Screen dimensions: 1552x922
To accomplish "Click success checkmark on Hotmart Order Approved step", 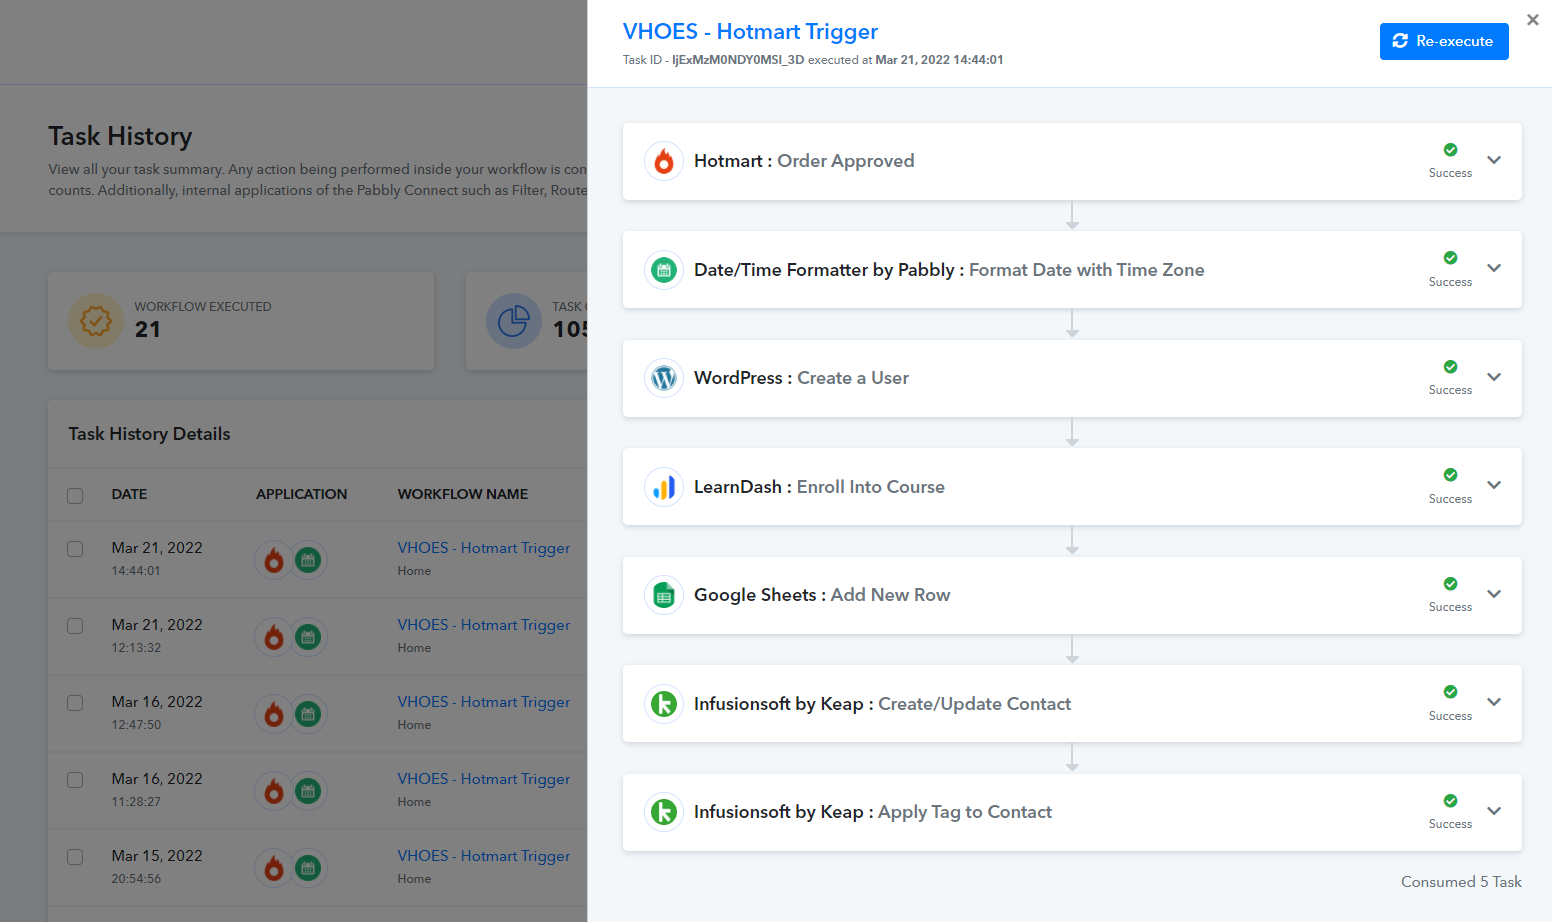I will pos(1450,150).
